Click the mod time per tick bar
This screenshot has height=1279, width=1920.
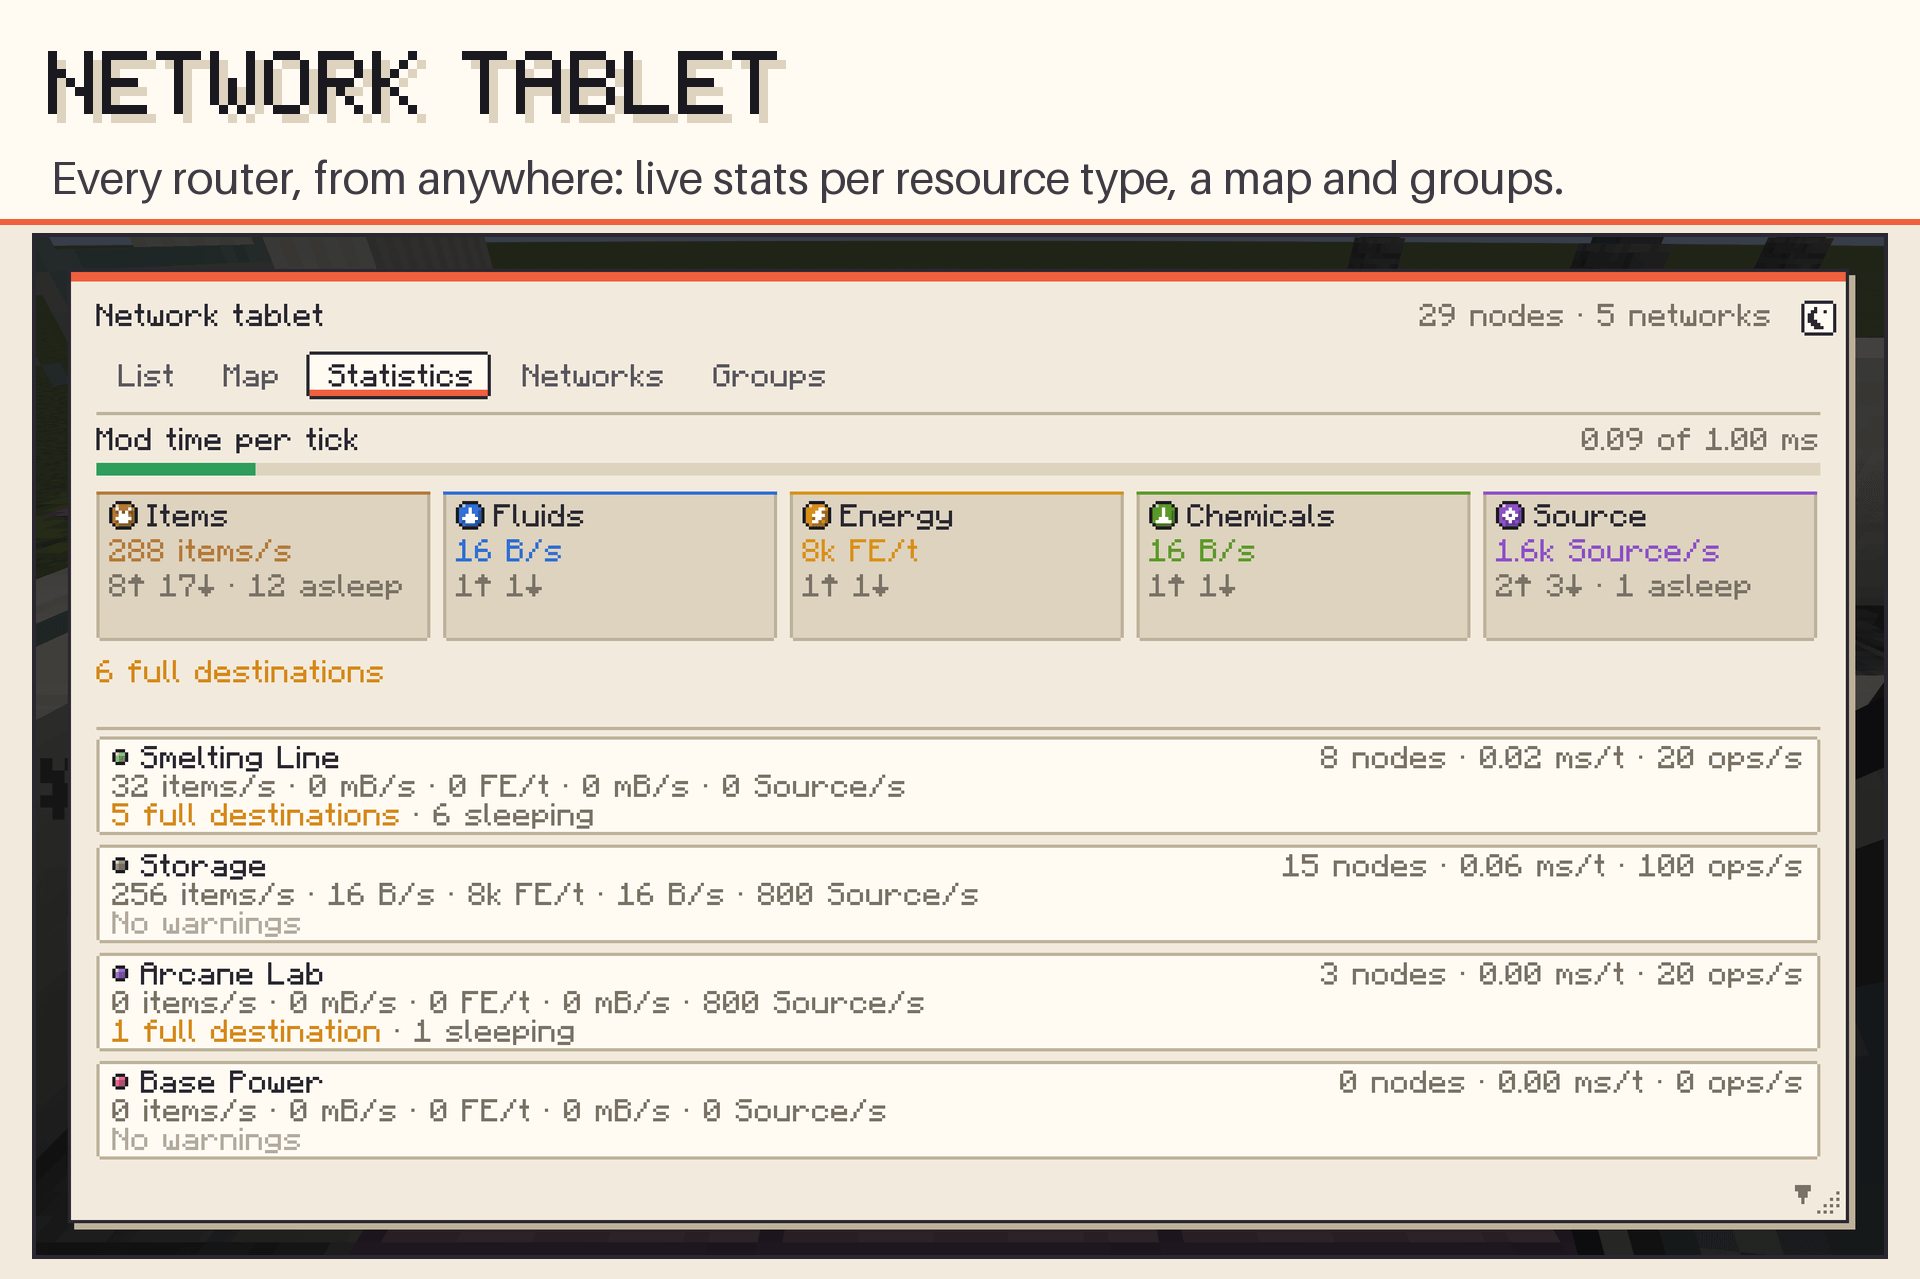click(x=958, y=469)
